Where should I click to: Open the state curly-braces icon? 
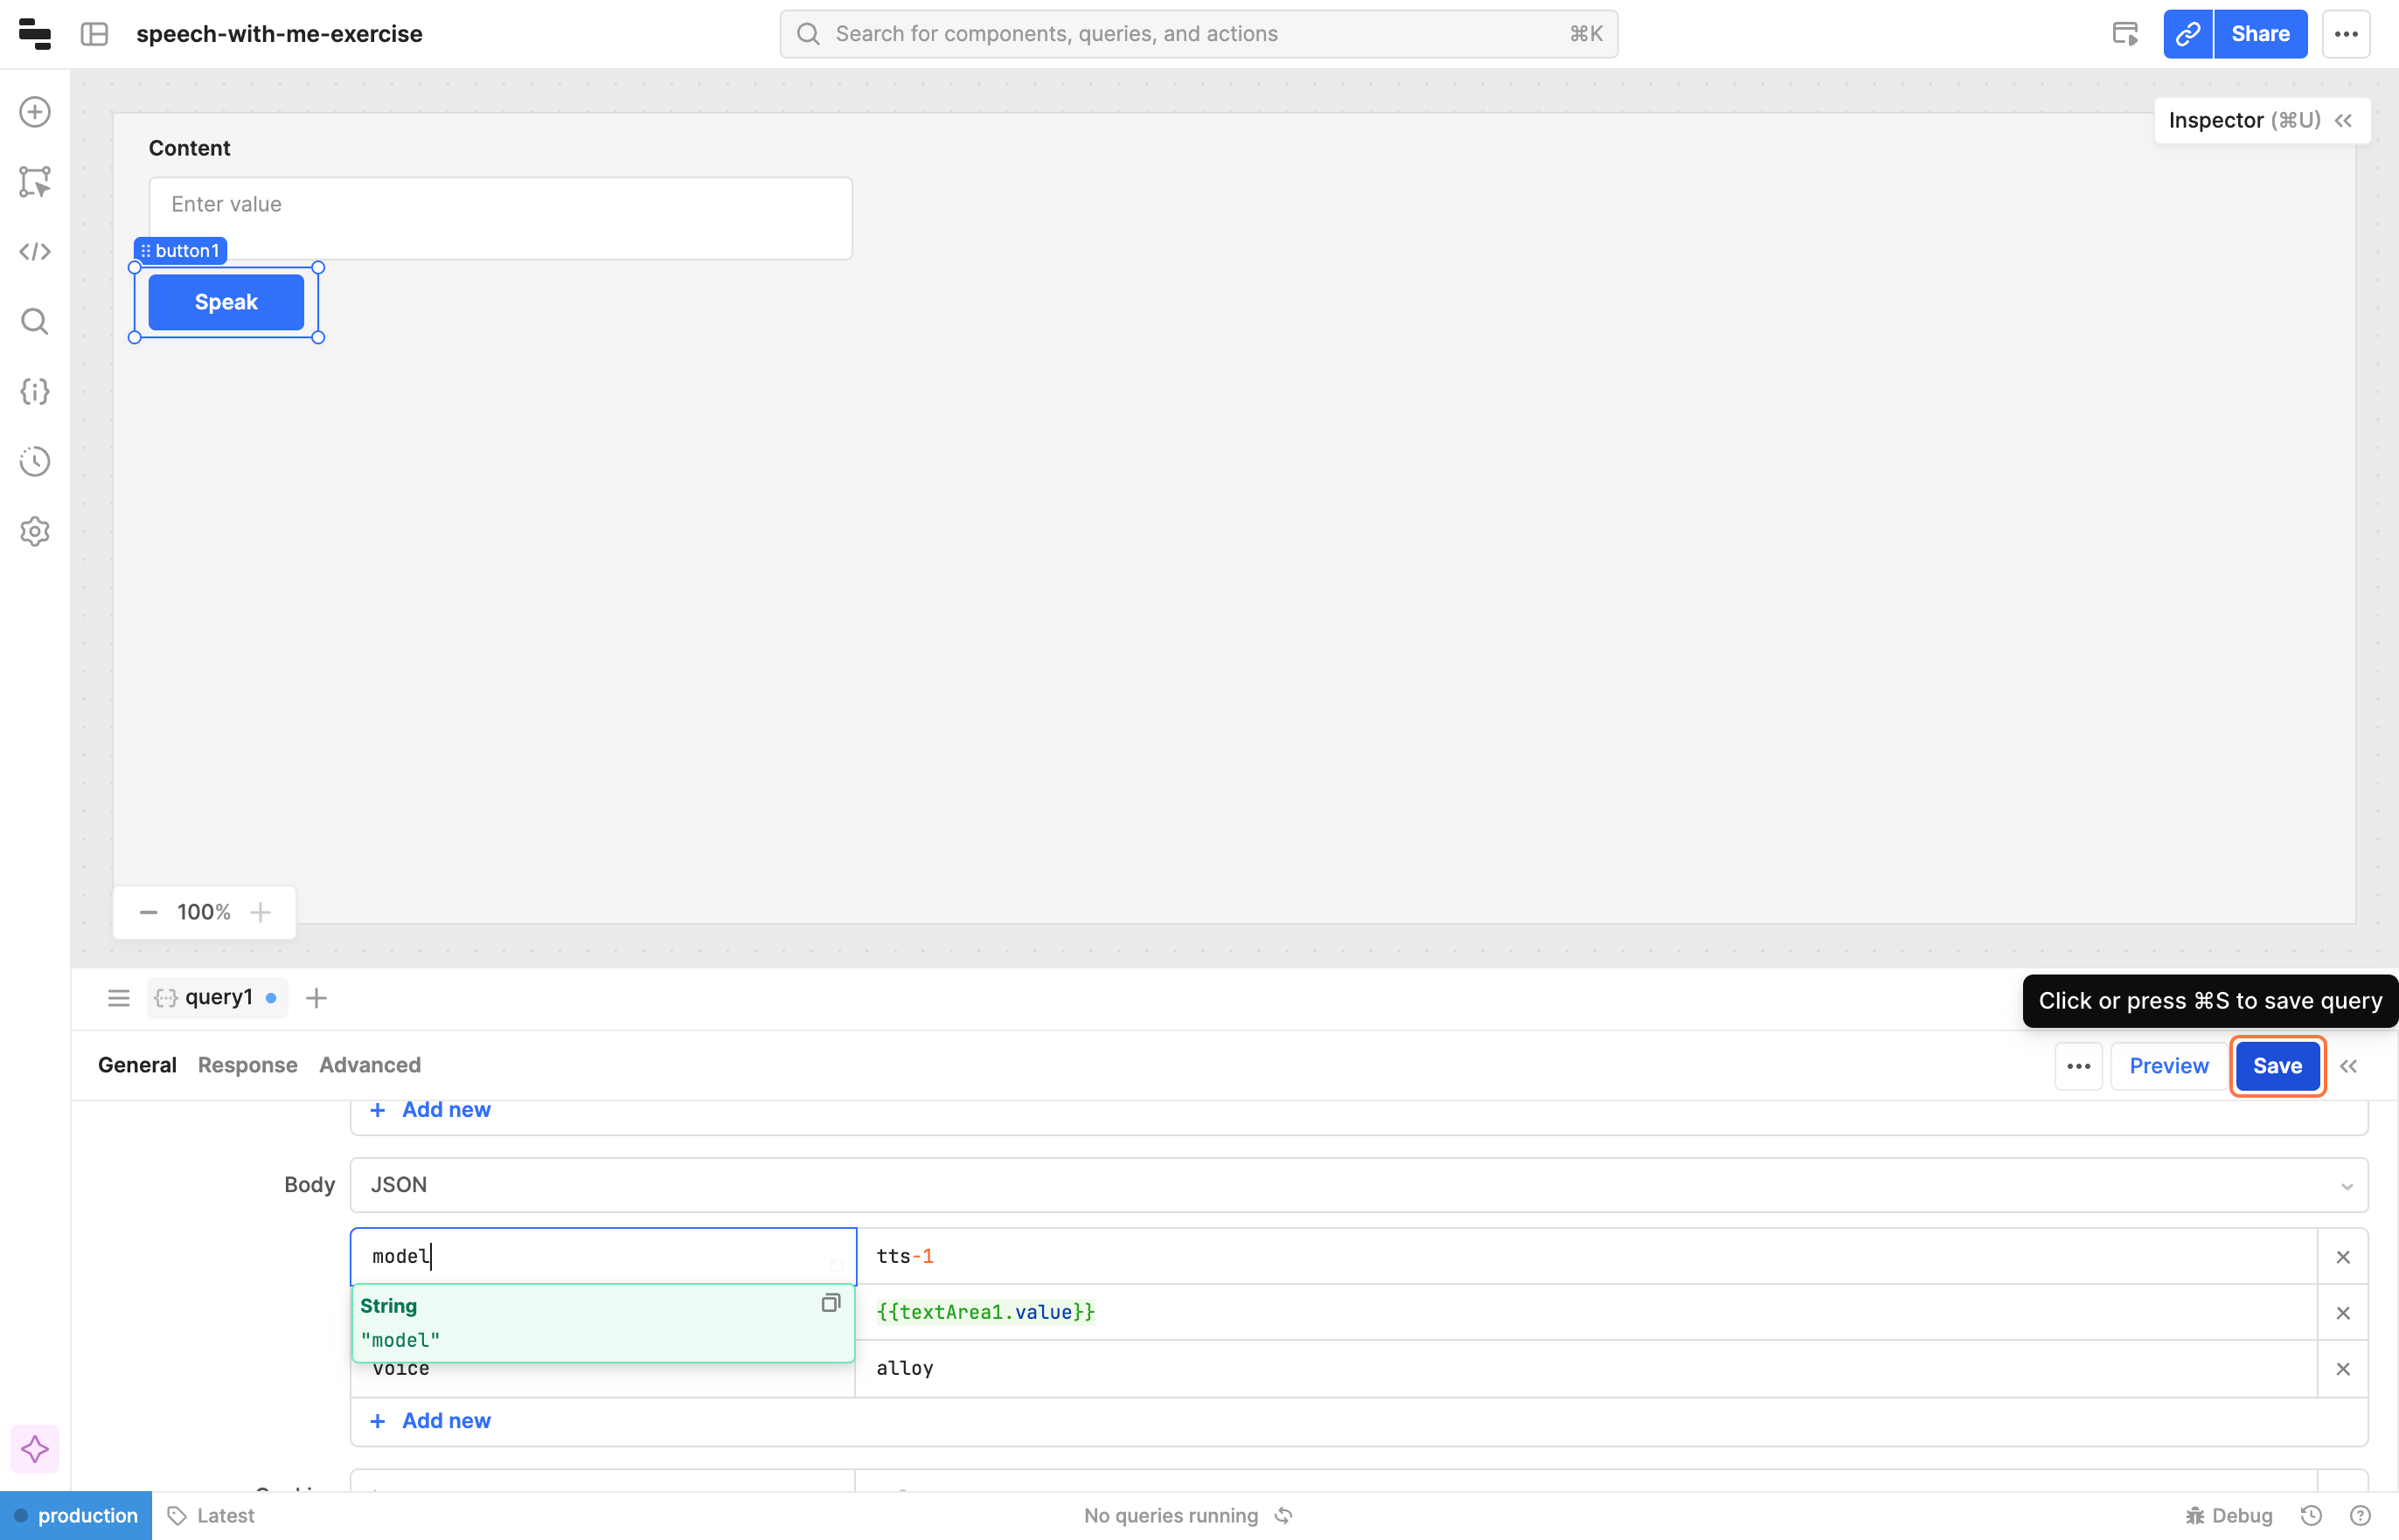point(35,391)
